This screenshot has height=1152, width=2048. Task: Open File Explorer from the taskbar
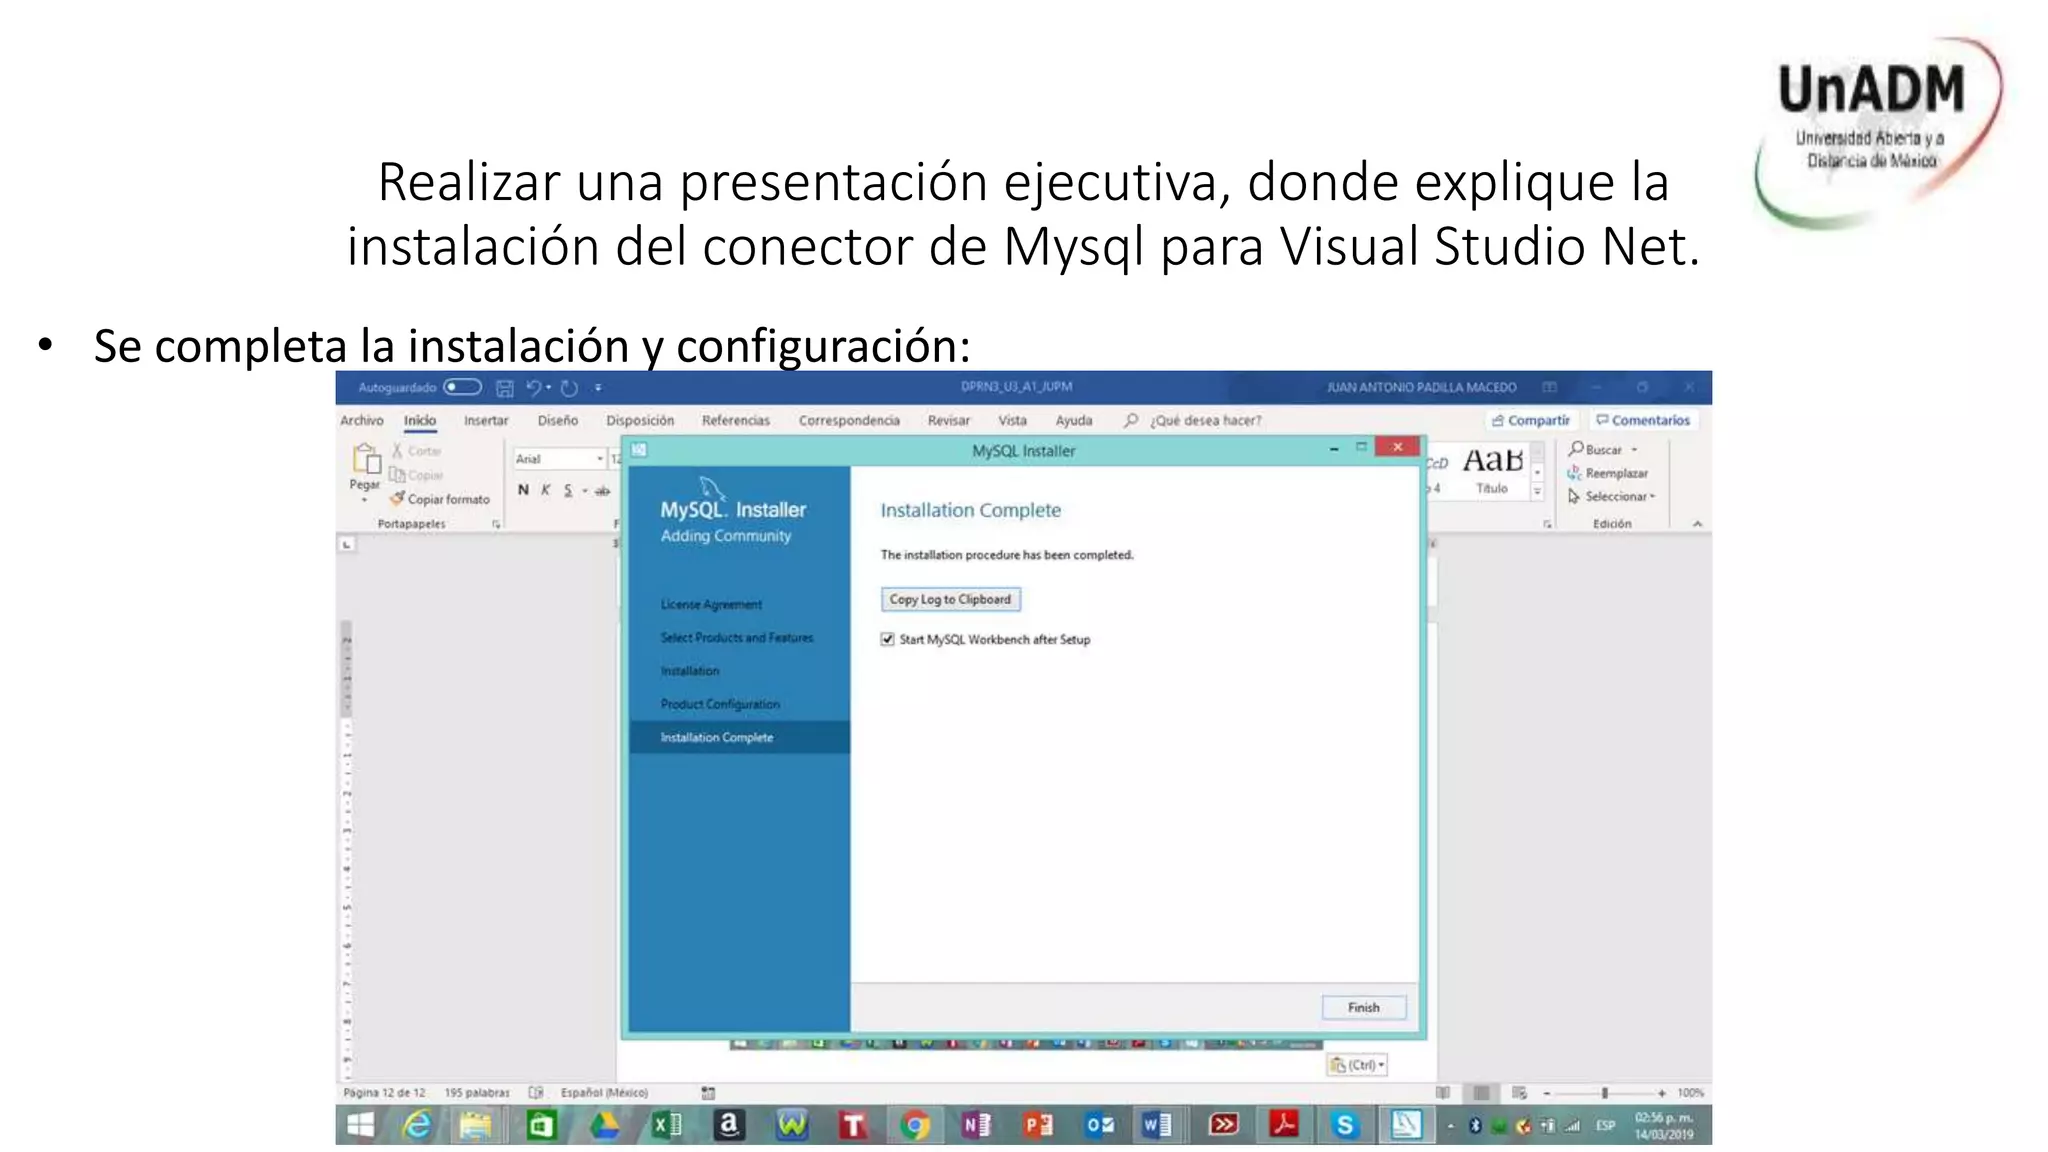476,1125
